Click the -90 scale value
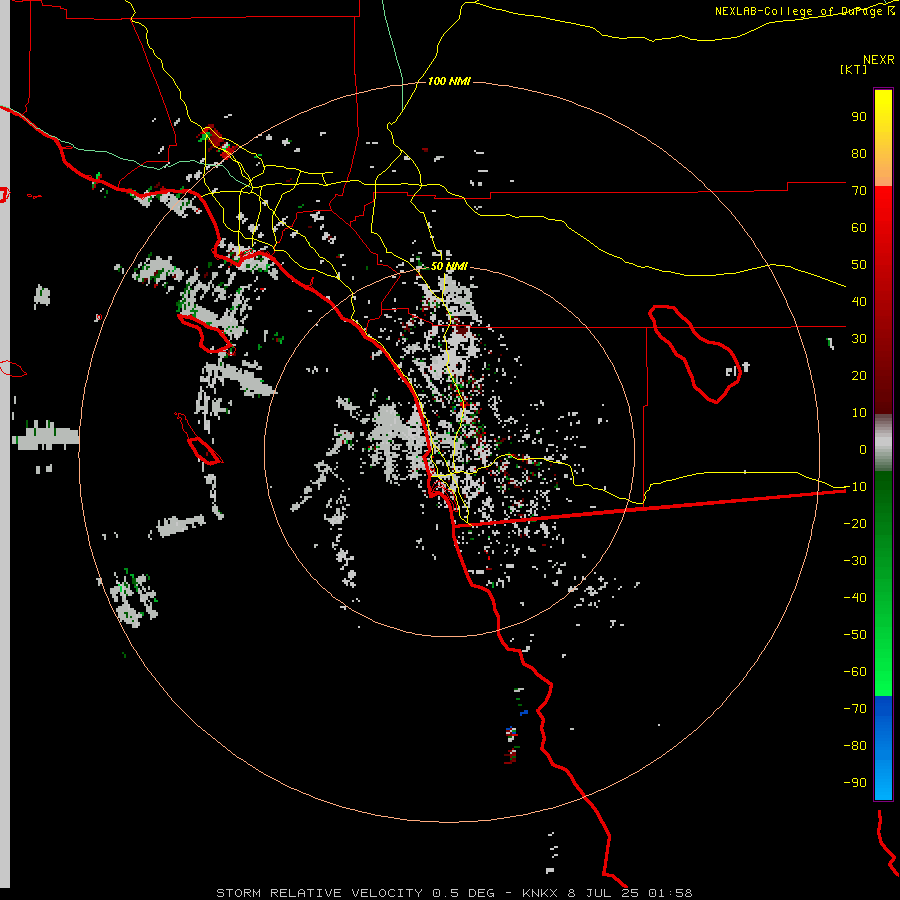 coord(855,783)
